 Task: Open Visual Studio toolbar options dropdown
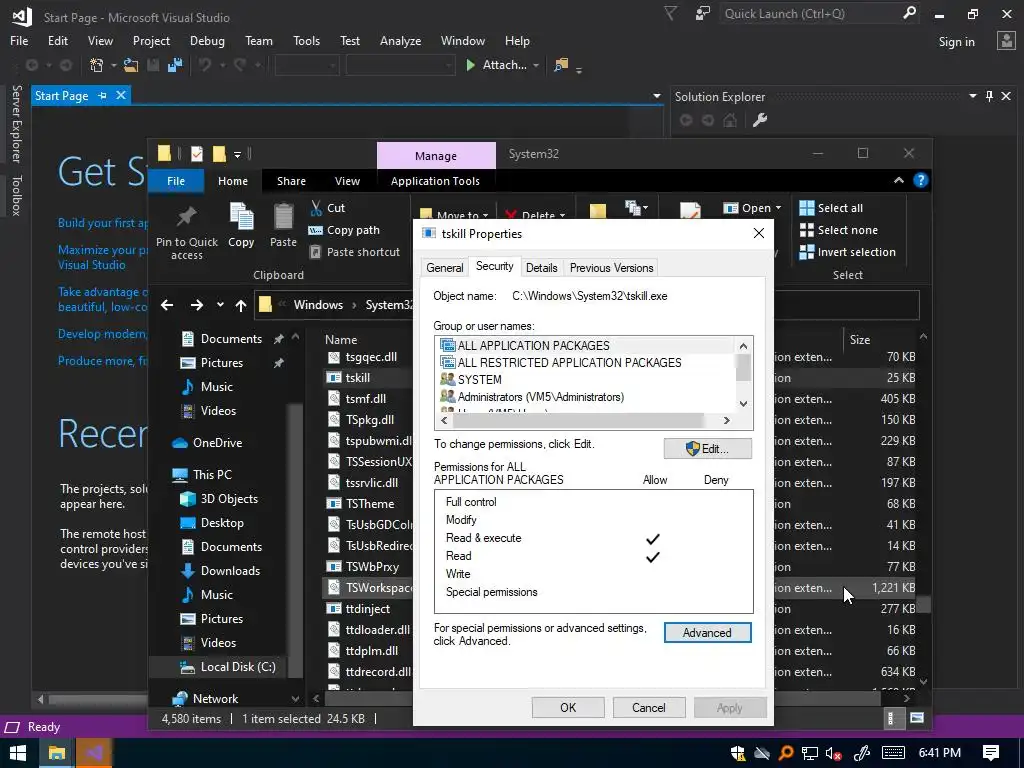tap(579, 68)
